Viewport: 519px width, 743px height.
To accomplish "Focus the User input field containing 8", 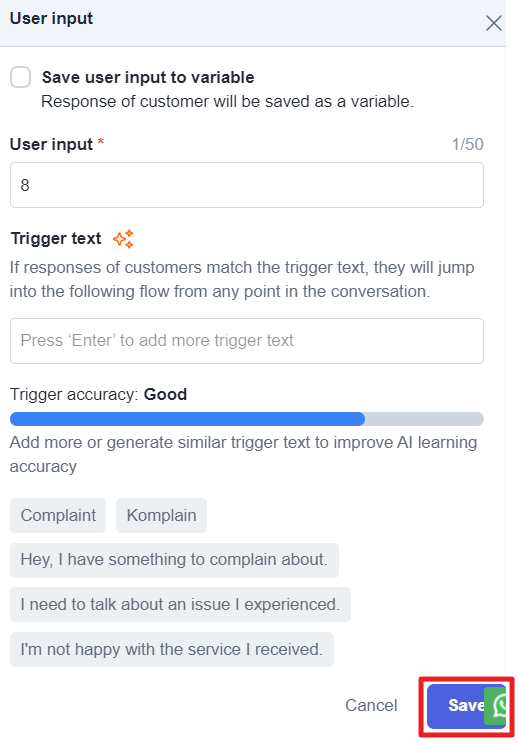I will click(x=246, y=185).
